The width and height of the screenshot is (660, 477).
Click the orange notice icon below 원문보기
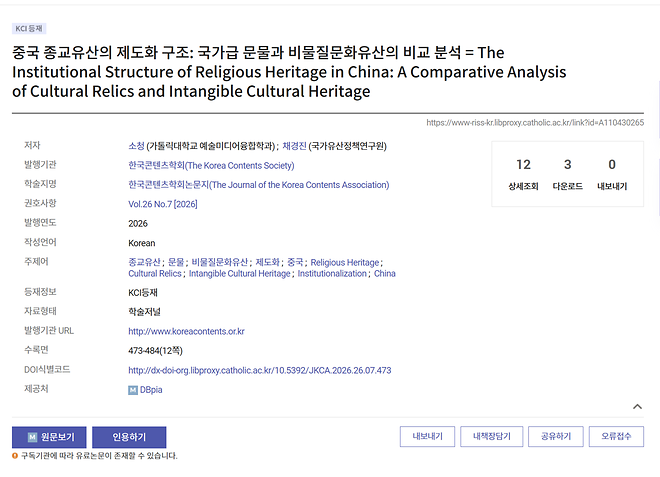pyautogui.click(x=15, y=456)
